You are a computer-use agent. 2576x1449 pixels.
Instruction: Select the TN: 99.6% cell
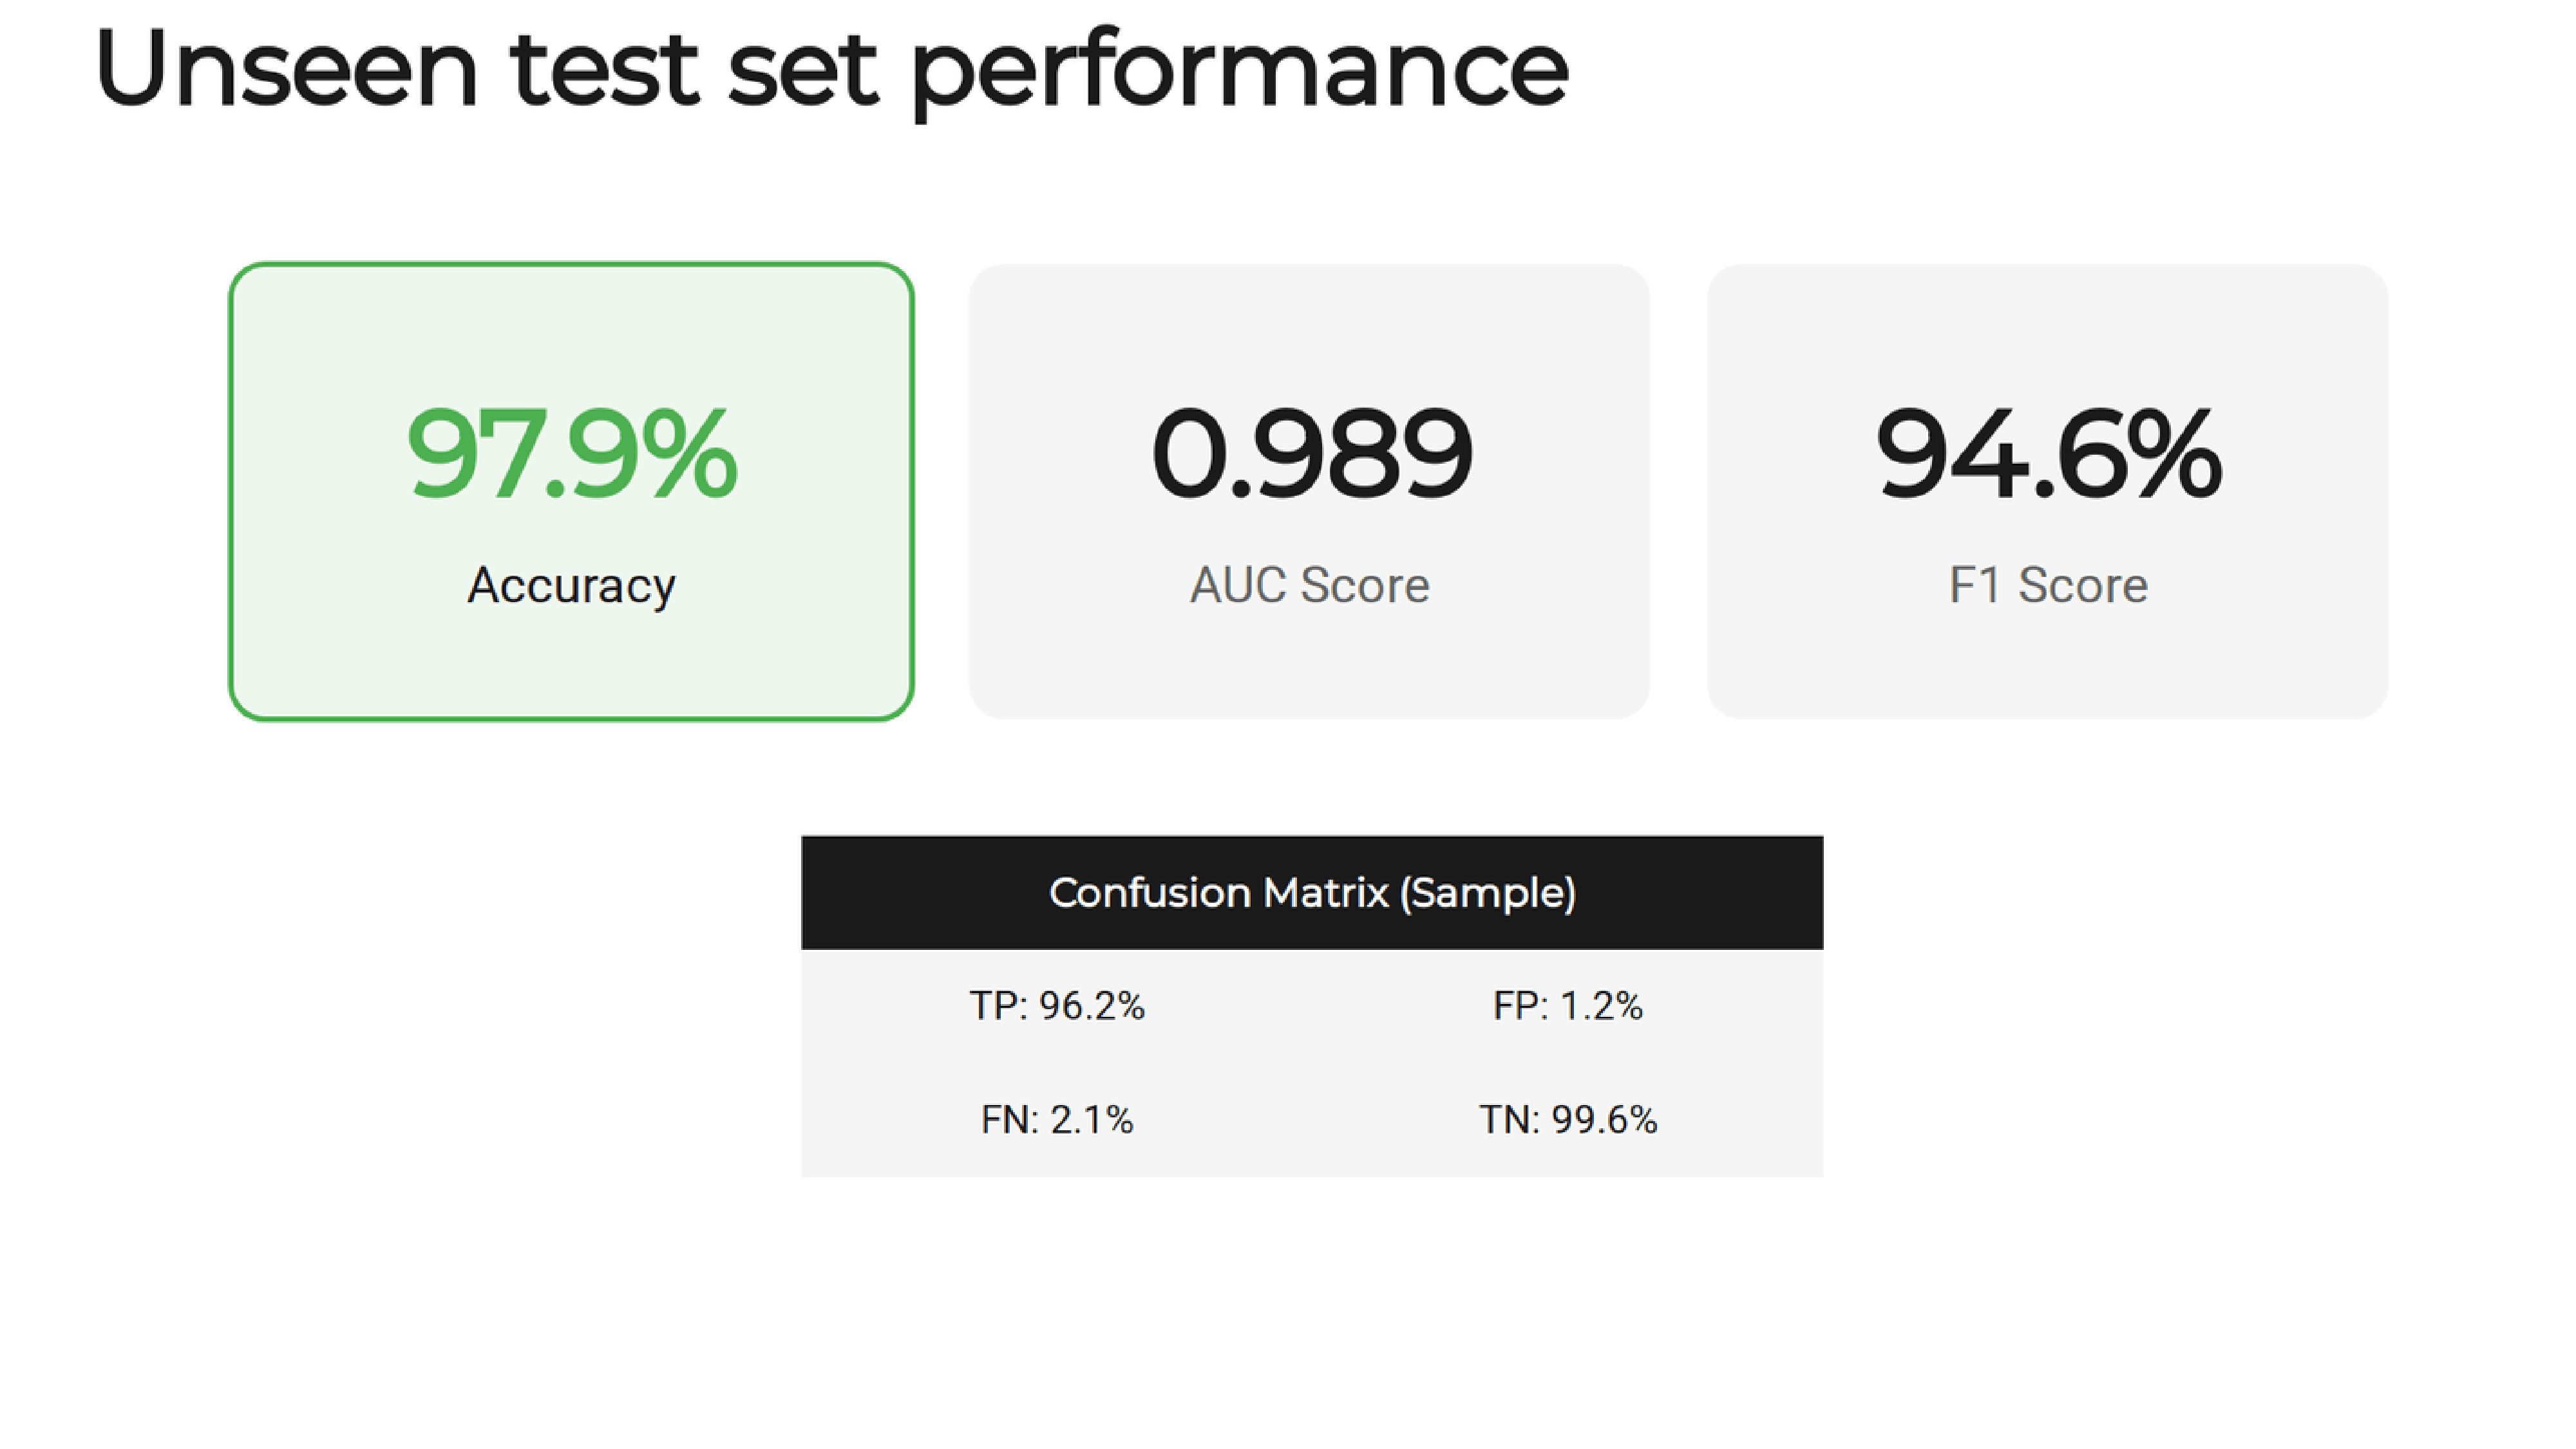(x=1568, y=1120)
